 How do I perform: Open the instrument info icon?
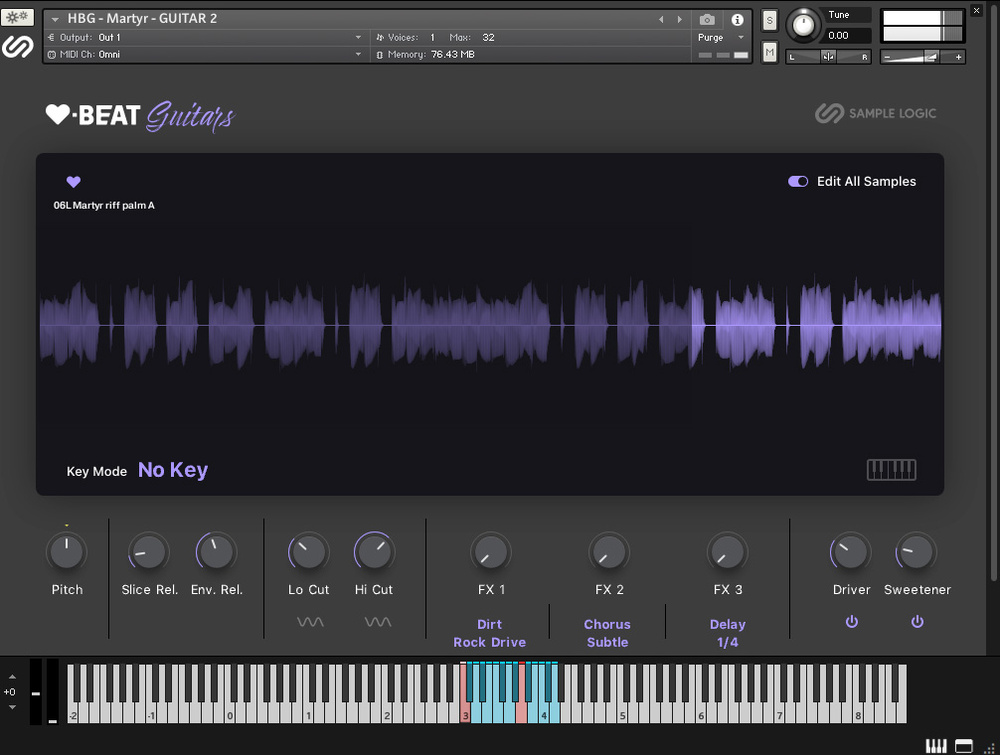737,20
